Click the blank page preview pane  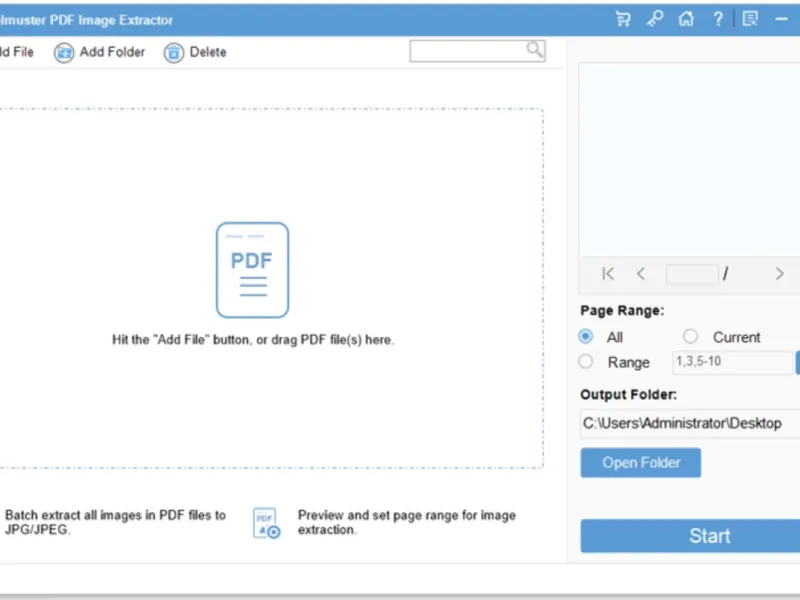tap(689, 160)
